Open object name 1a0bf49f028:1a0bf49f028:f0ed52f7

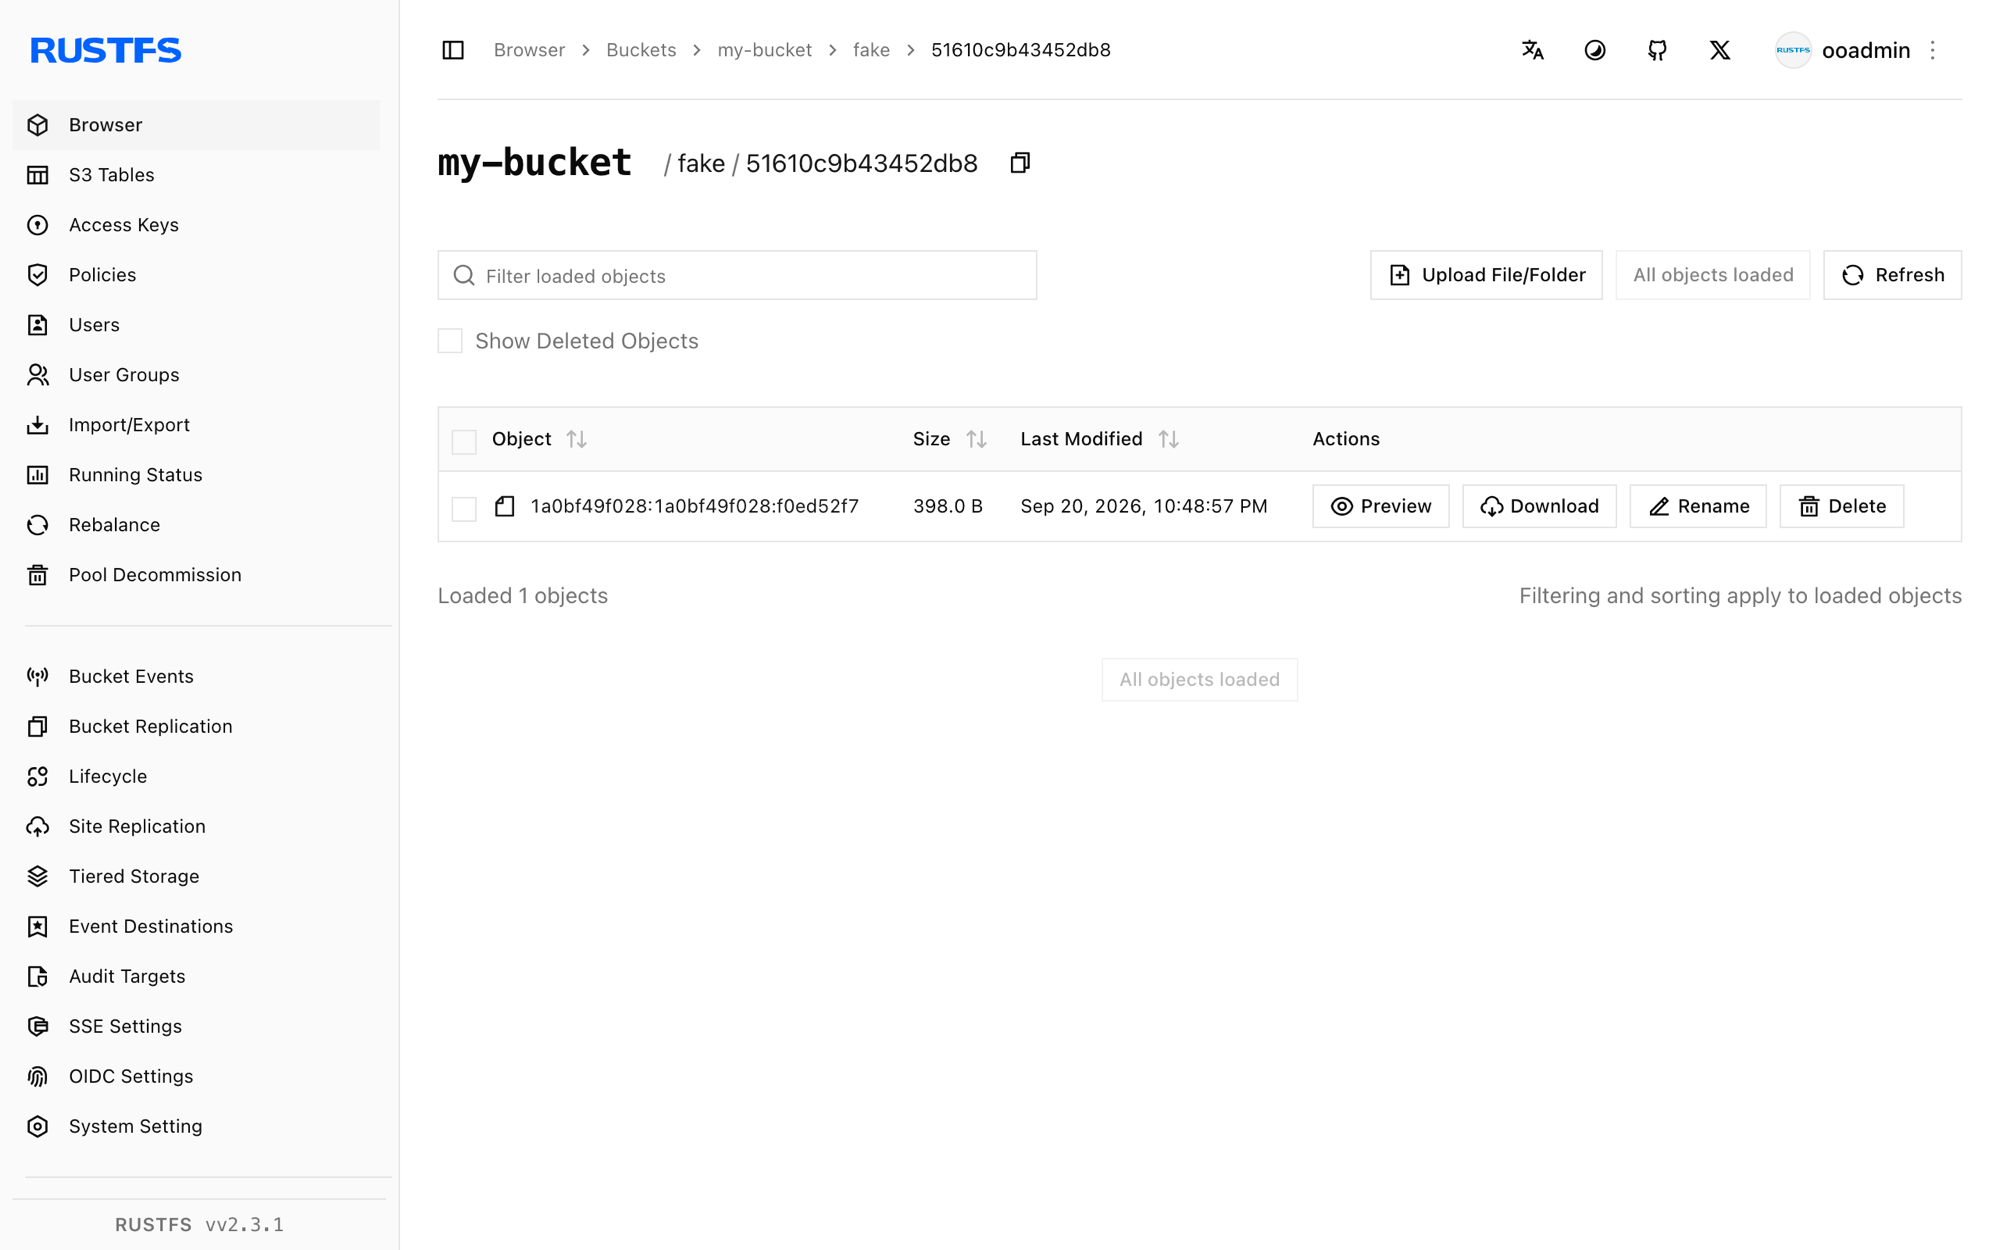click(694, 506)
